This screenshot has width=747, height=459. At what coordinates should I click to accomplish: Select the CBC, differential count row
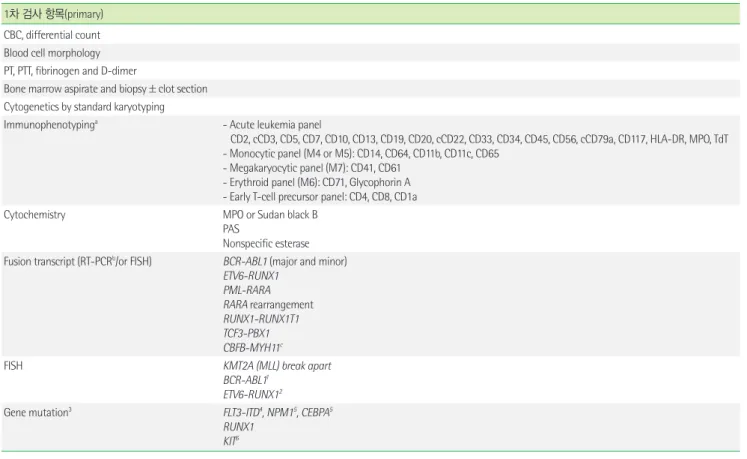pyautogui.click(x=371, y=35)
